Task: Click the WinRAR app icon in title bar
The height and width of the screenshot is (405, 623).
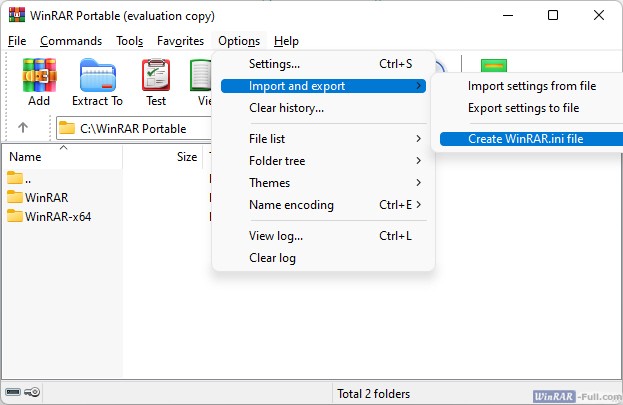Action: 16,16
